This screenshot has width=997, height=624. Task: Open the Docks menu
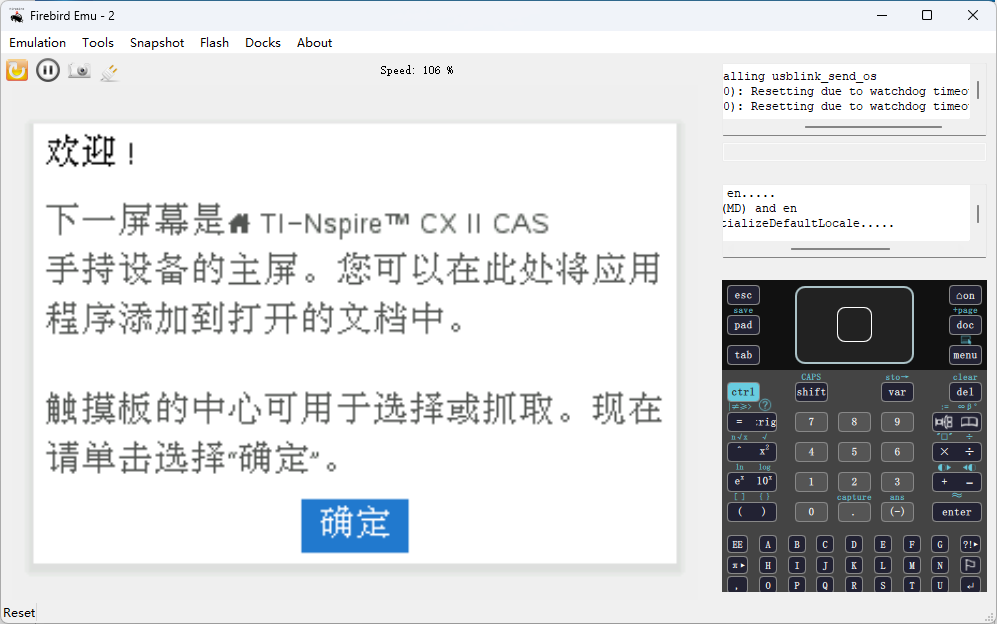[x=263, y=43]
